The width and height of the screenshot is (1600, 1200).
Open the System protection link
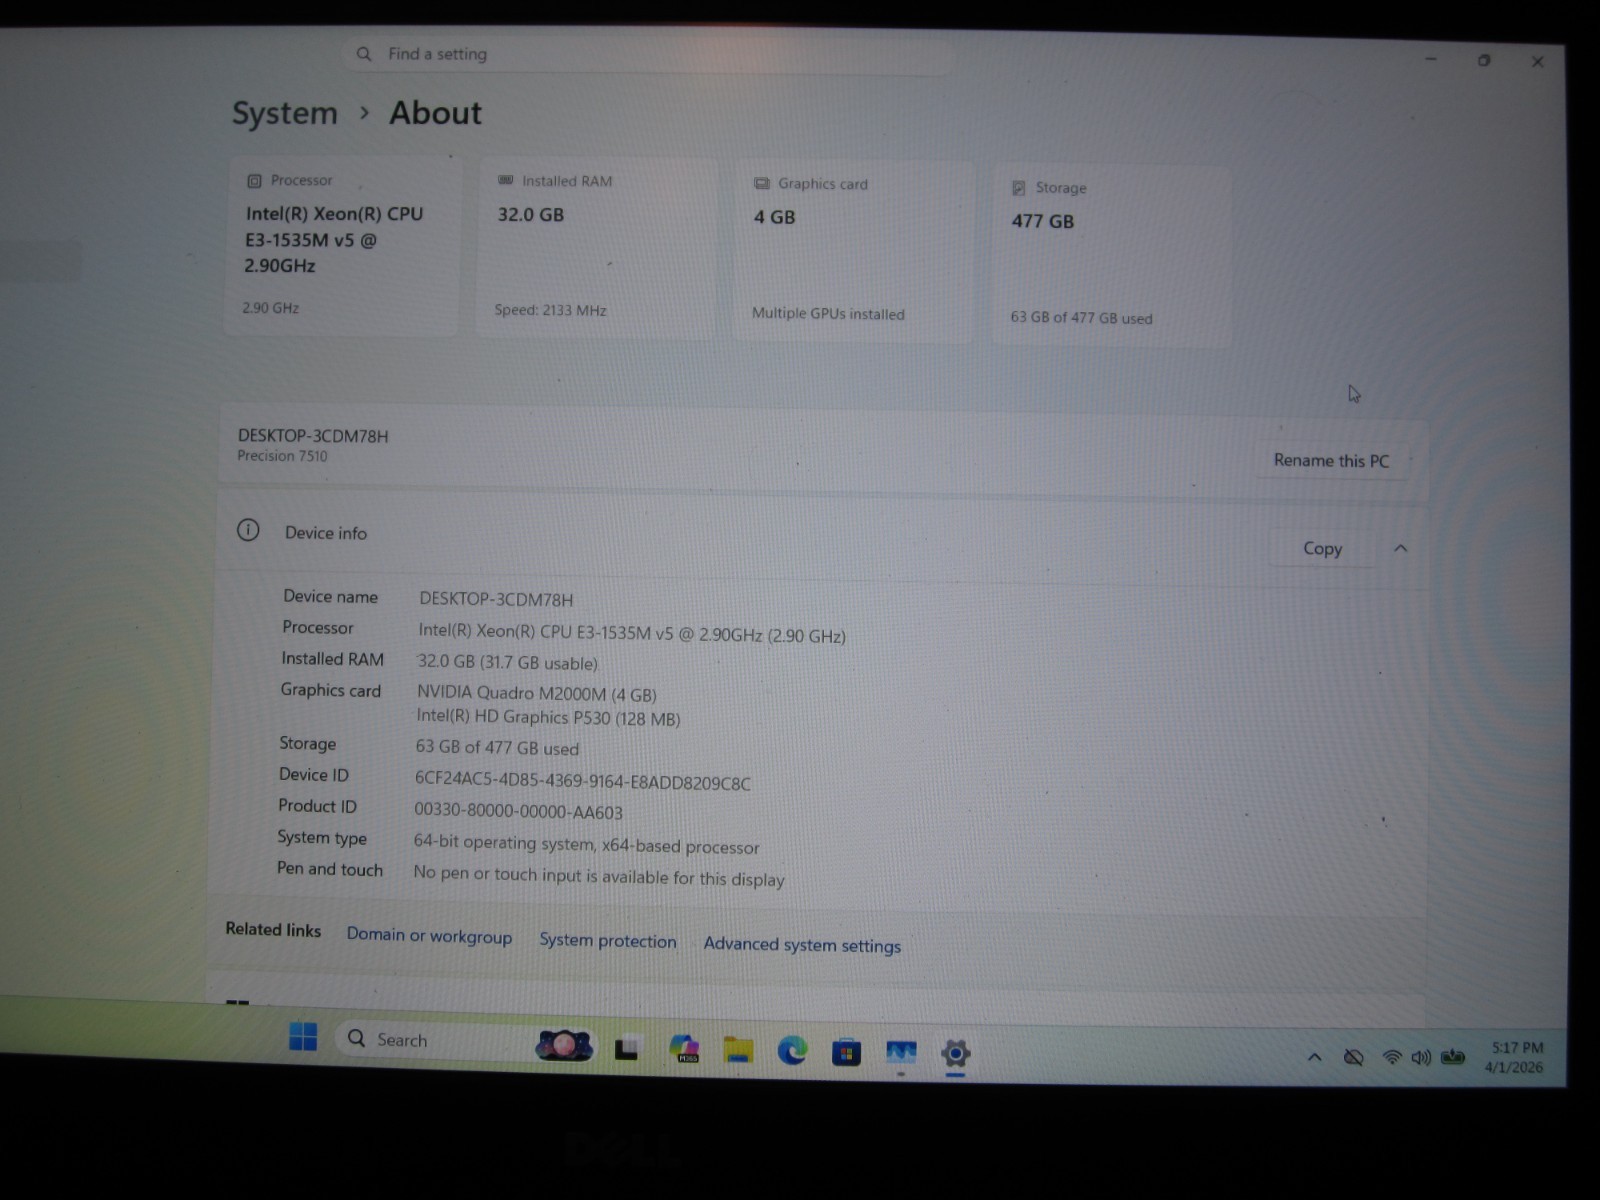coord(608,940)
